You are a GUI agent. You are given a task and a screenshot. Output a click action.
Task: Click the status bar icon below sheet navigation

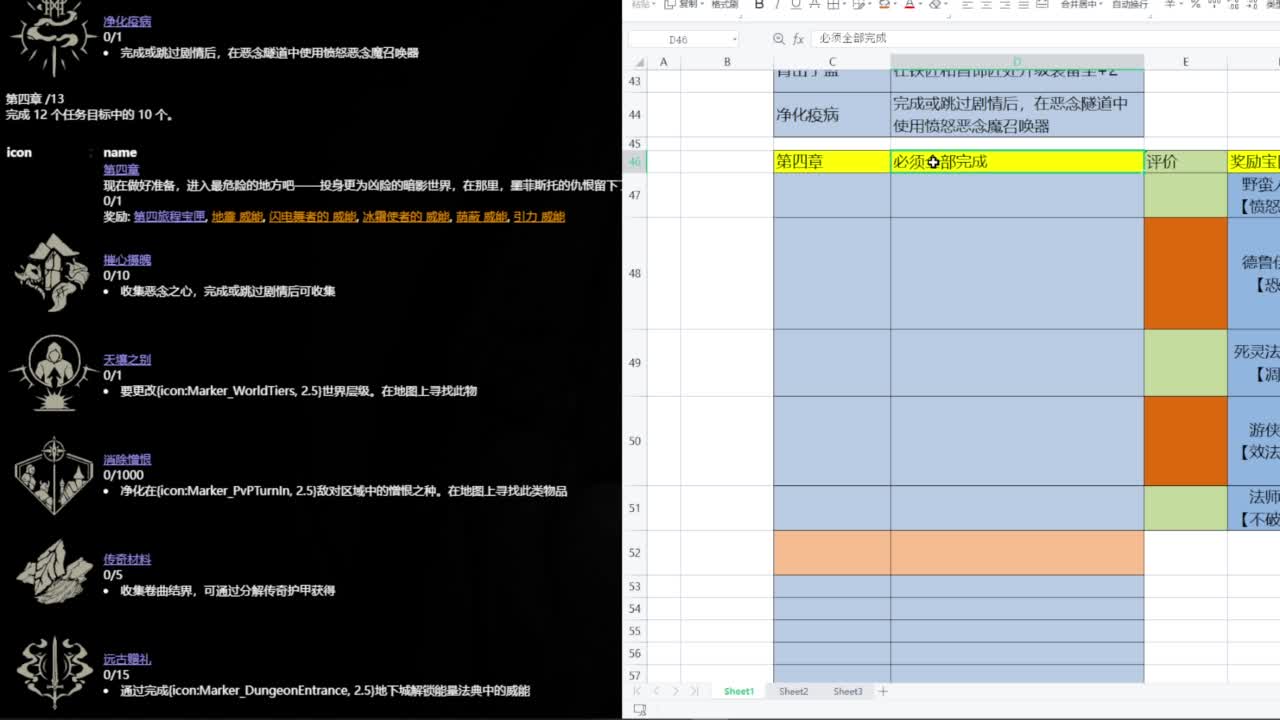(640, 709)
